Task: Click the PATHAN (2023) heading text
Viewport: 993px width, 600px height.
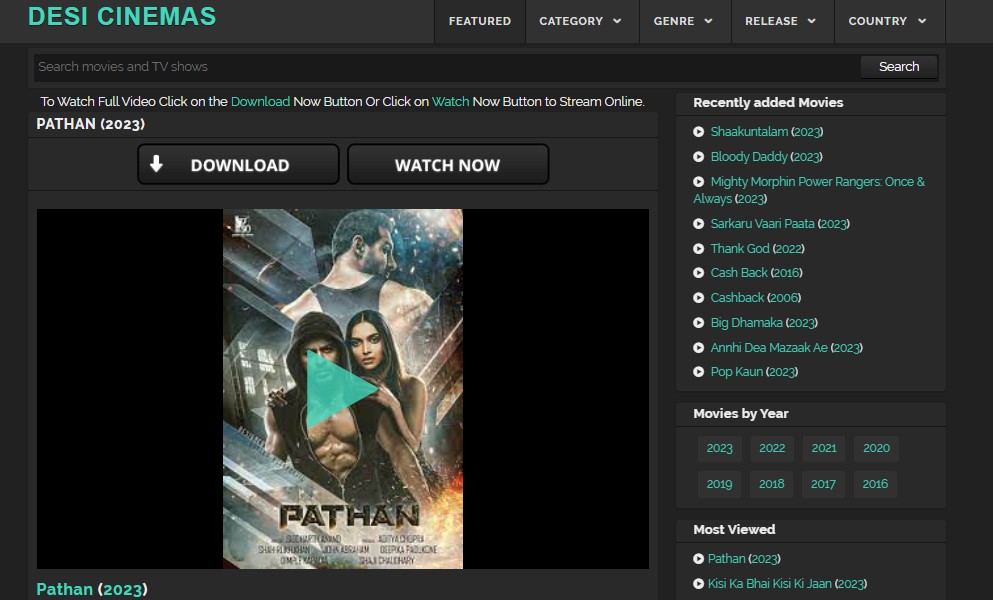Action: pos(91,124)
